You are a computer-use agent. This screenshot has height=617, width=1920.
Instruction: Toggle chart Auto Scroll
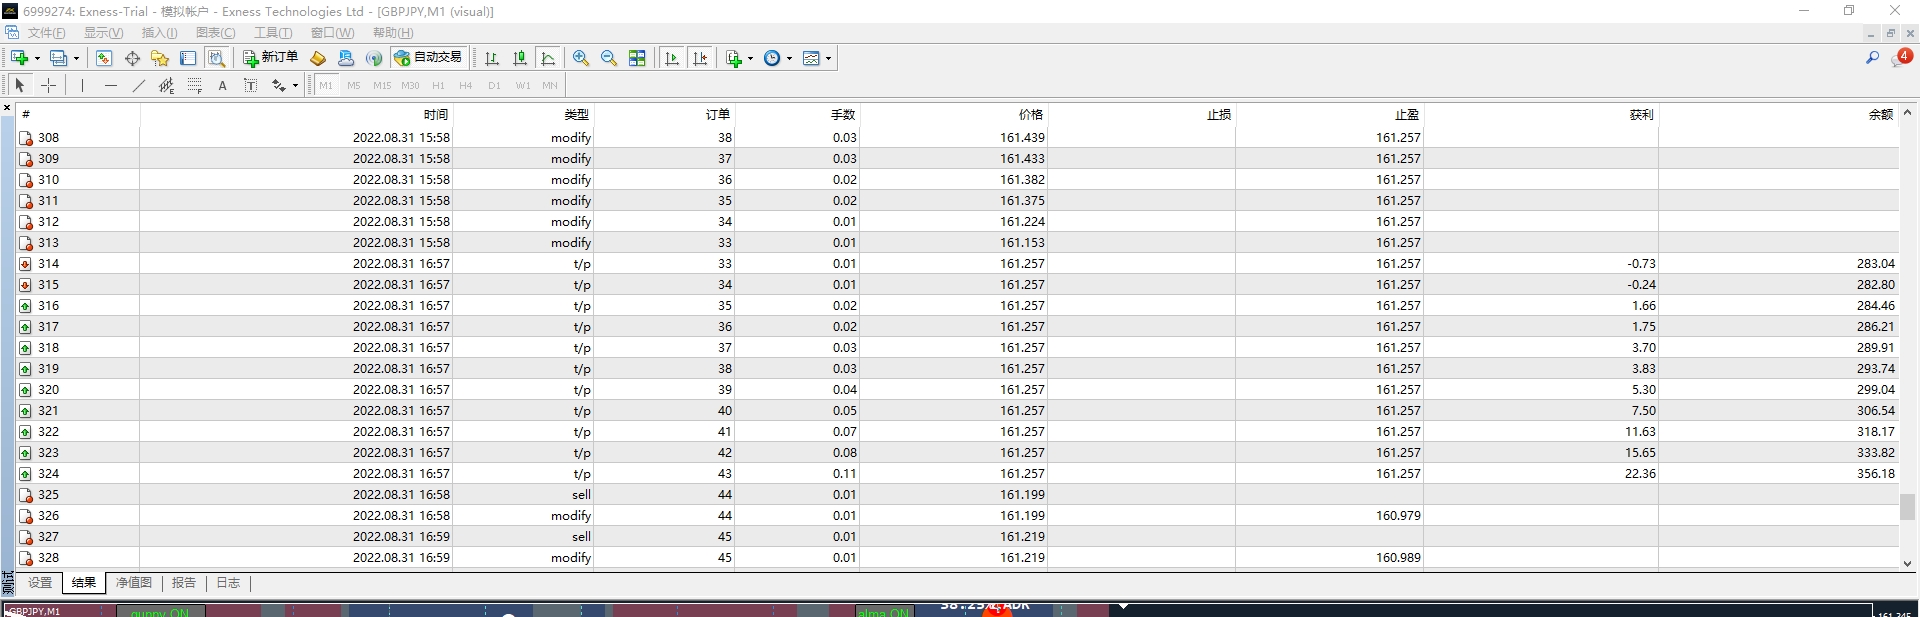point(672,58)
